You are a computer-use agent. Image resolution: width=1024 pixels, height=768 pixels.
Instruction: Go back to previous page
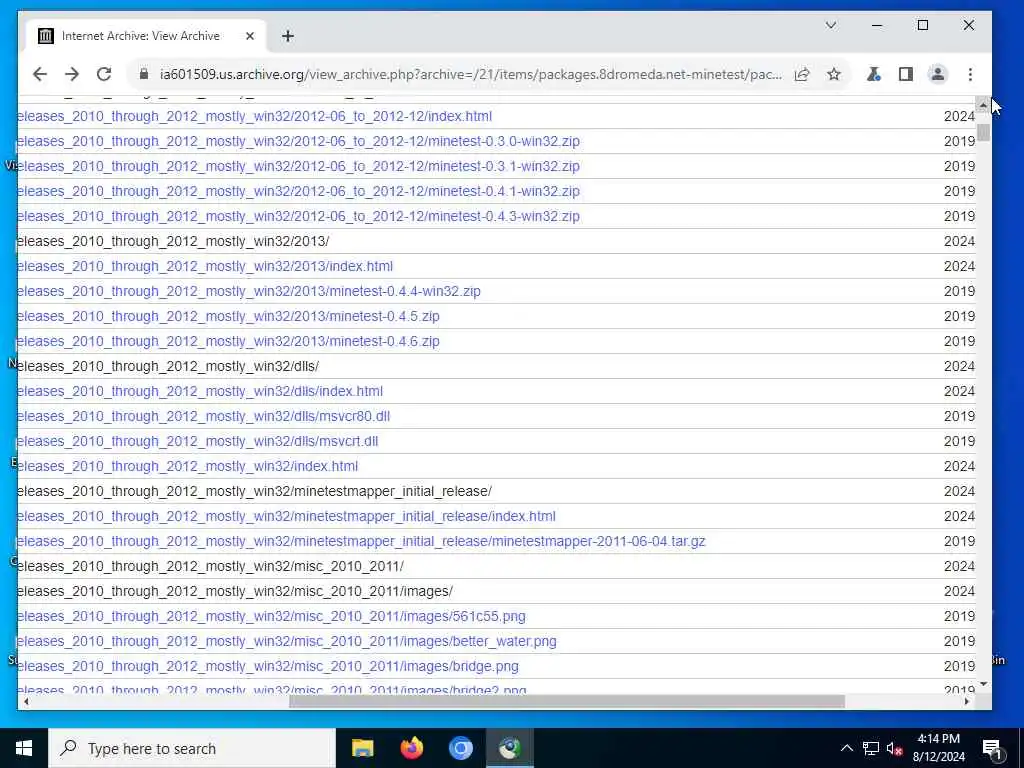[40, 74]
